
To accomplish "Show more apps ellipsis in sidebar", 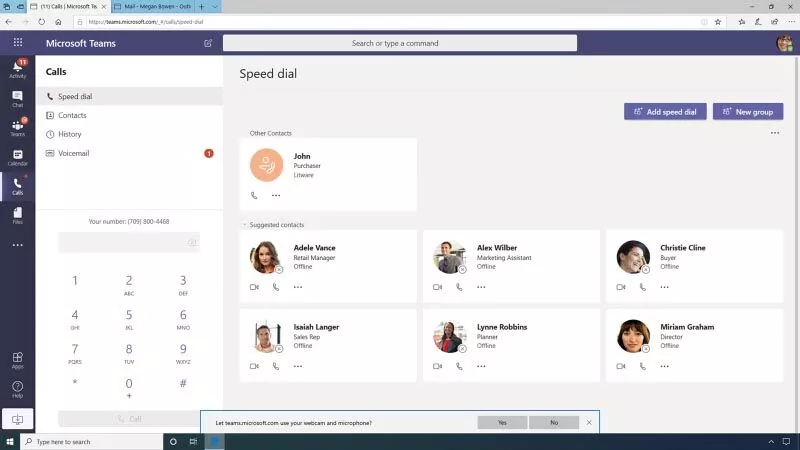I will point(18,245).
